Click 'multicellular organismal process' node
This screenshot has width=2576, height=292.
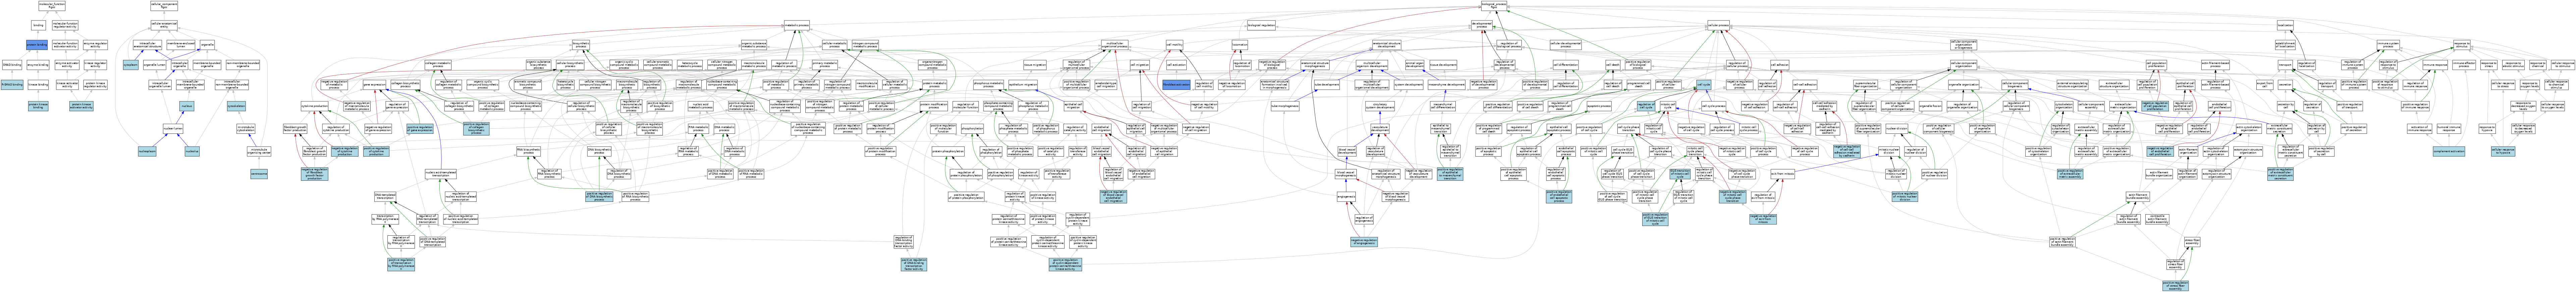[x=1115, y=45]
